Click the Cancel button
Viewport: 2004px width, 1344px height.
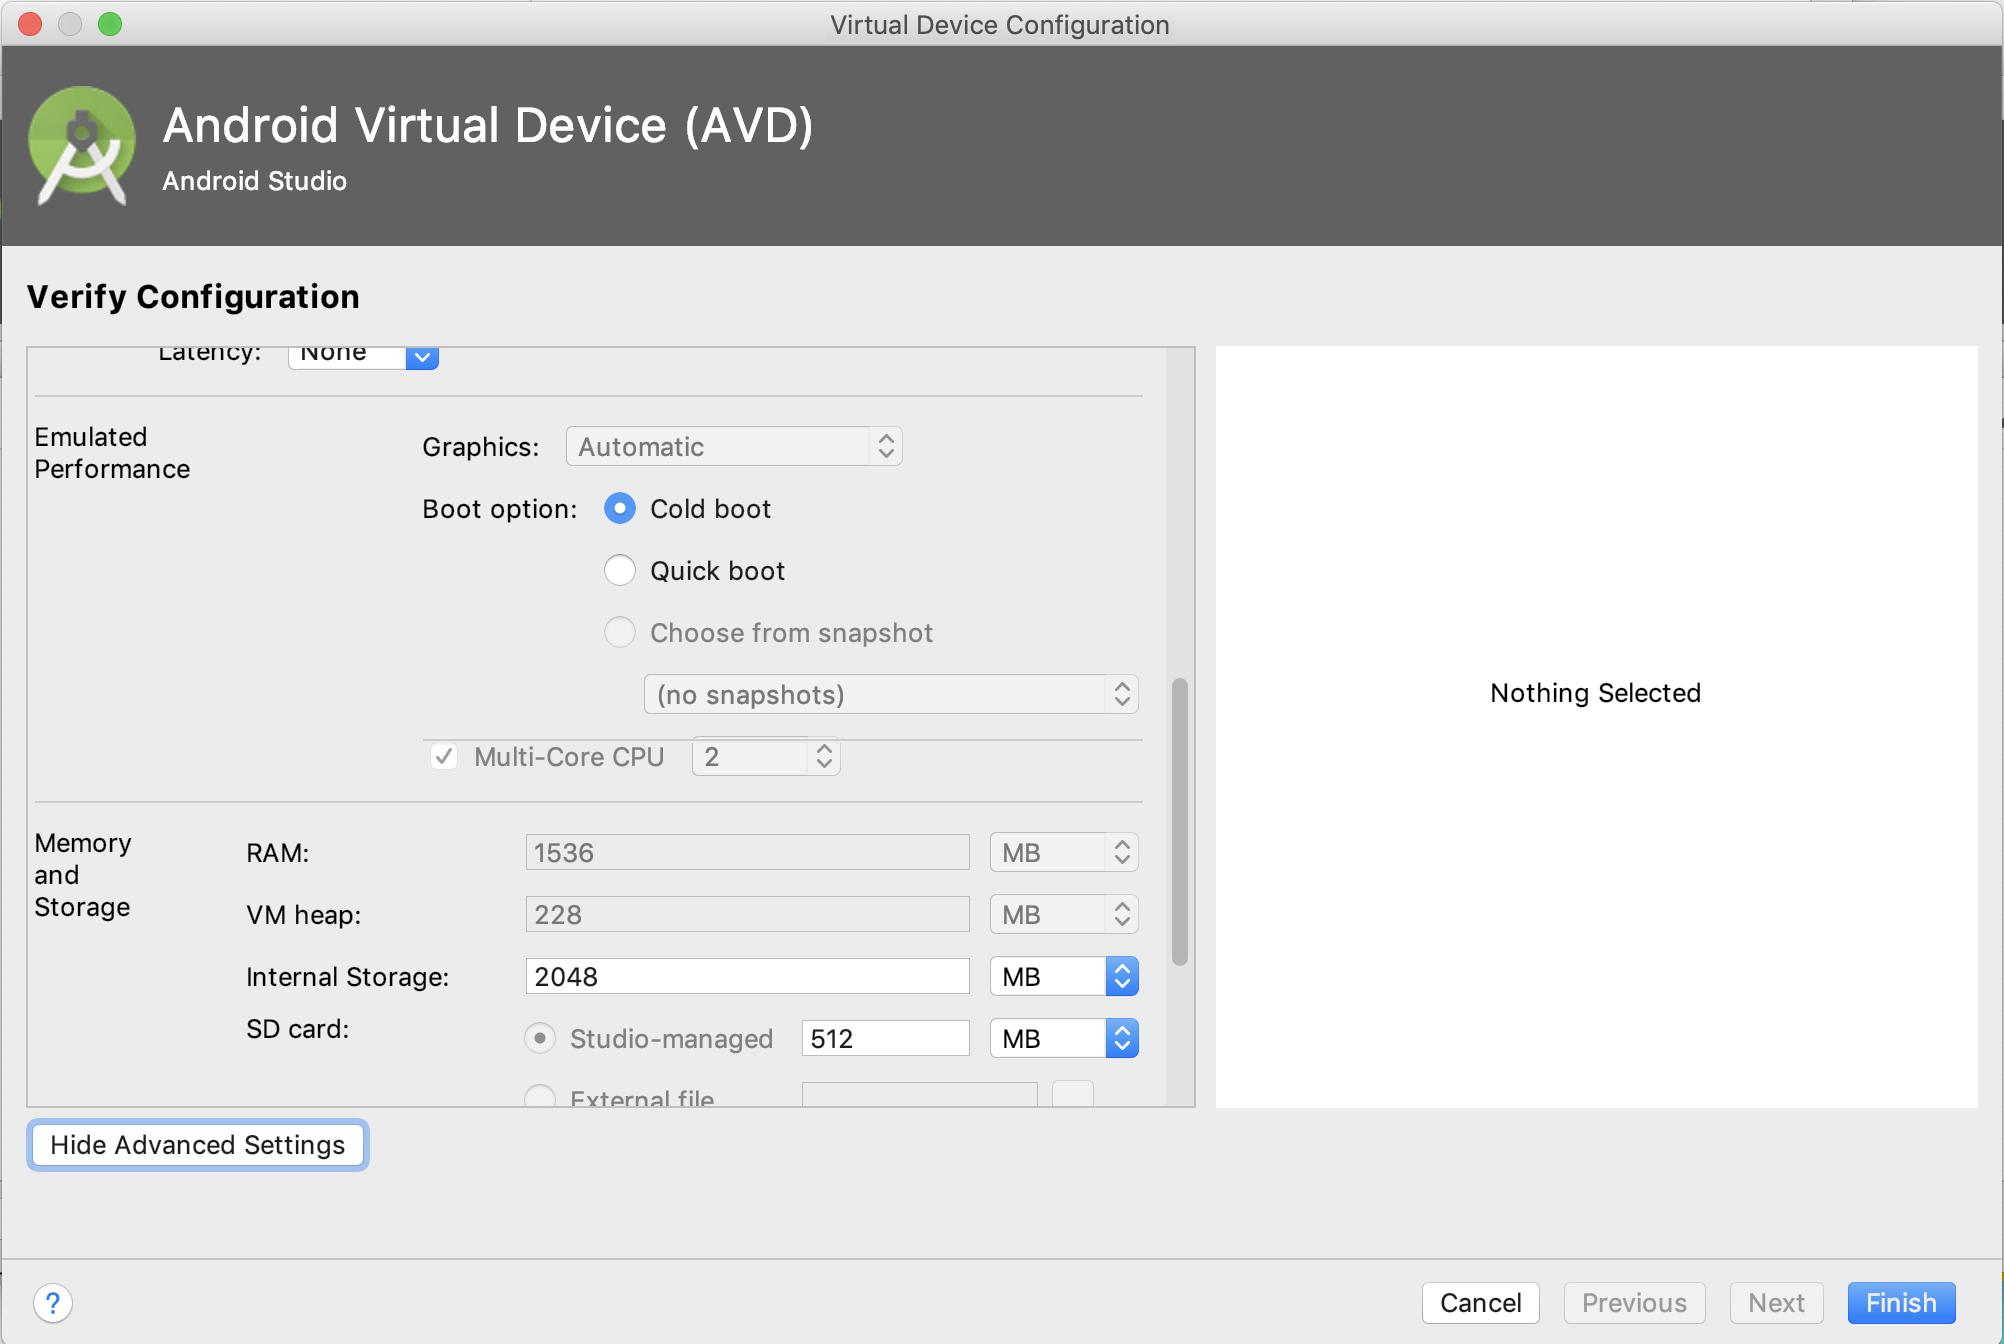(x=1480, y=1303)
